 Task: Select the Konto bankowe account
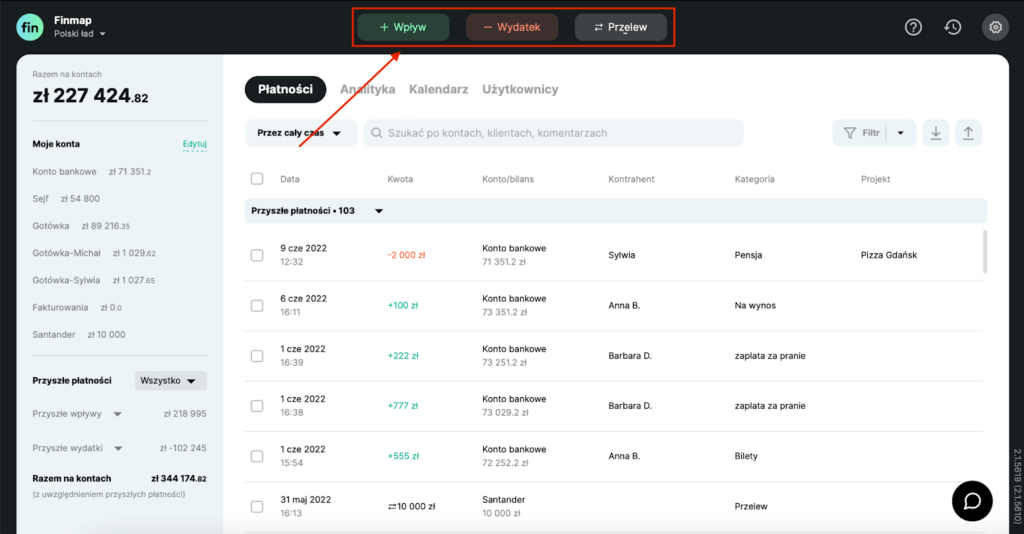point(91,172)
